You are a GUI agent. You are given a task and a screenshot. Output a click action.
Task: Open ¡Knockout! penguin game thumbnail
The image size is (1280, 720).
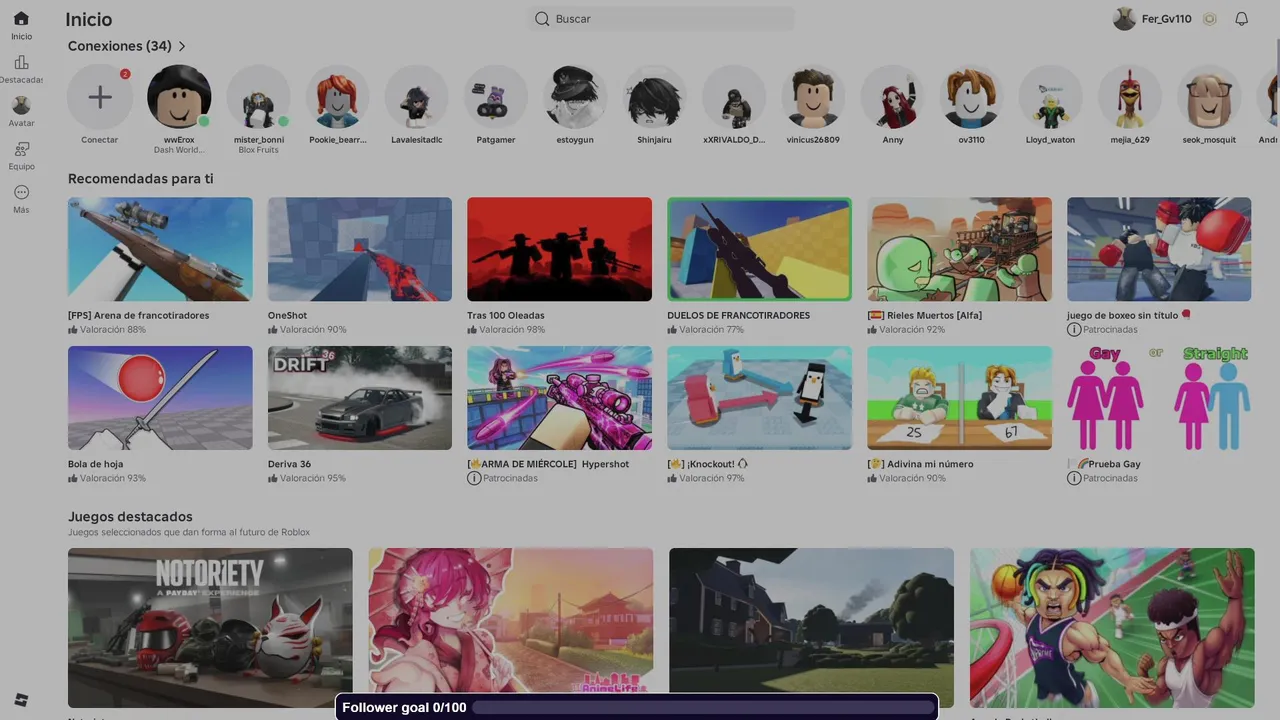click(760, 398)
